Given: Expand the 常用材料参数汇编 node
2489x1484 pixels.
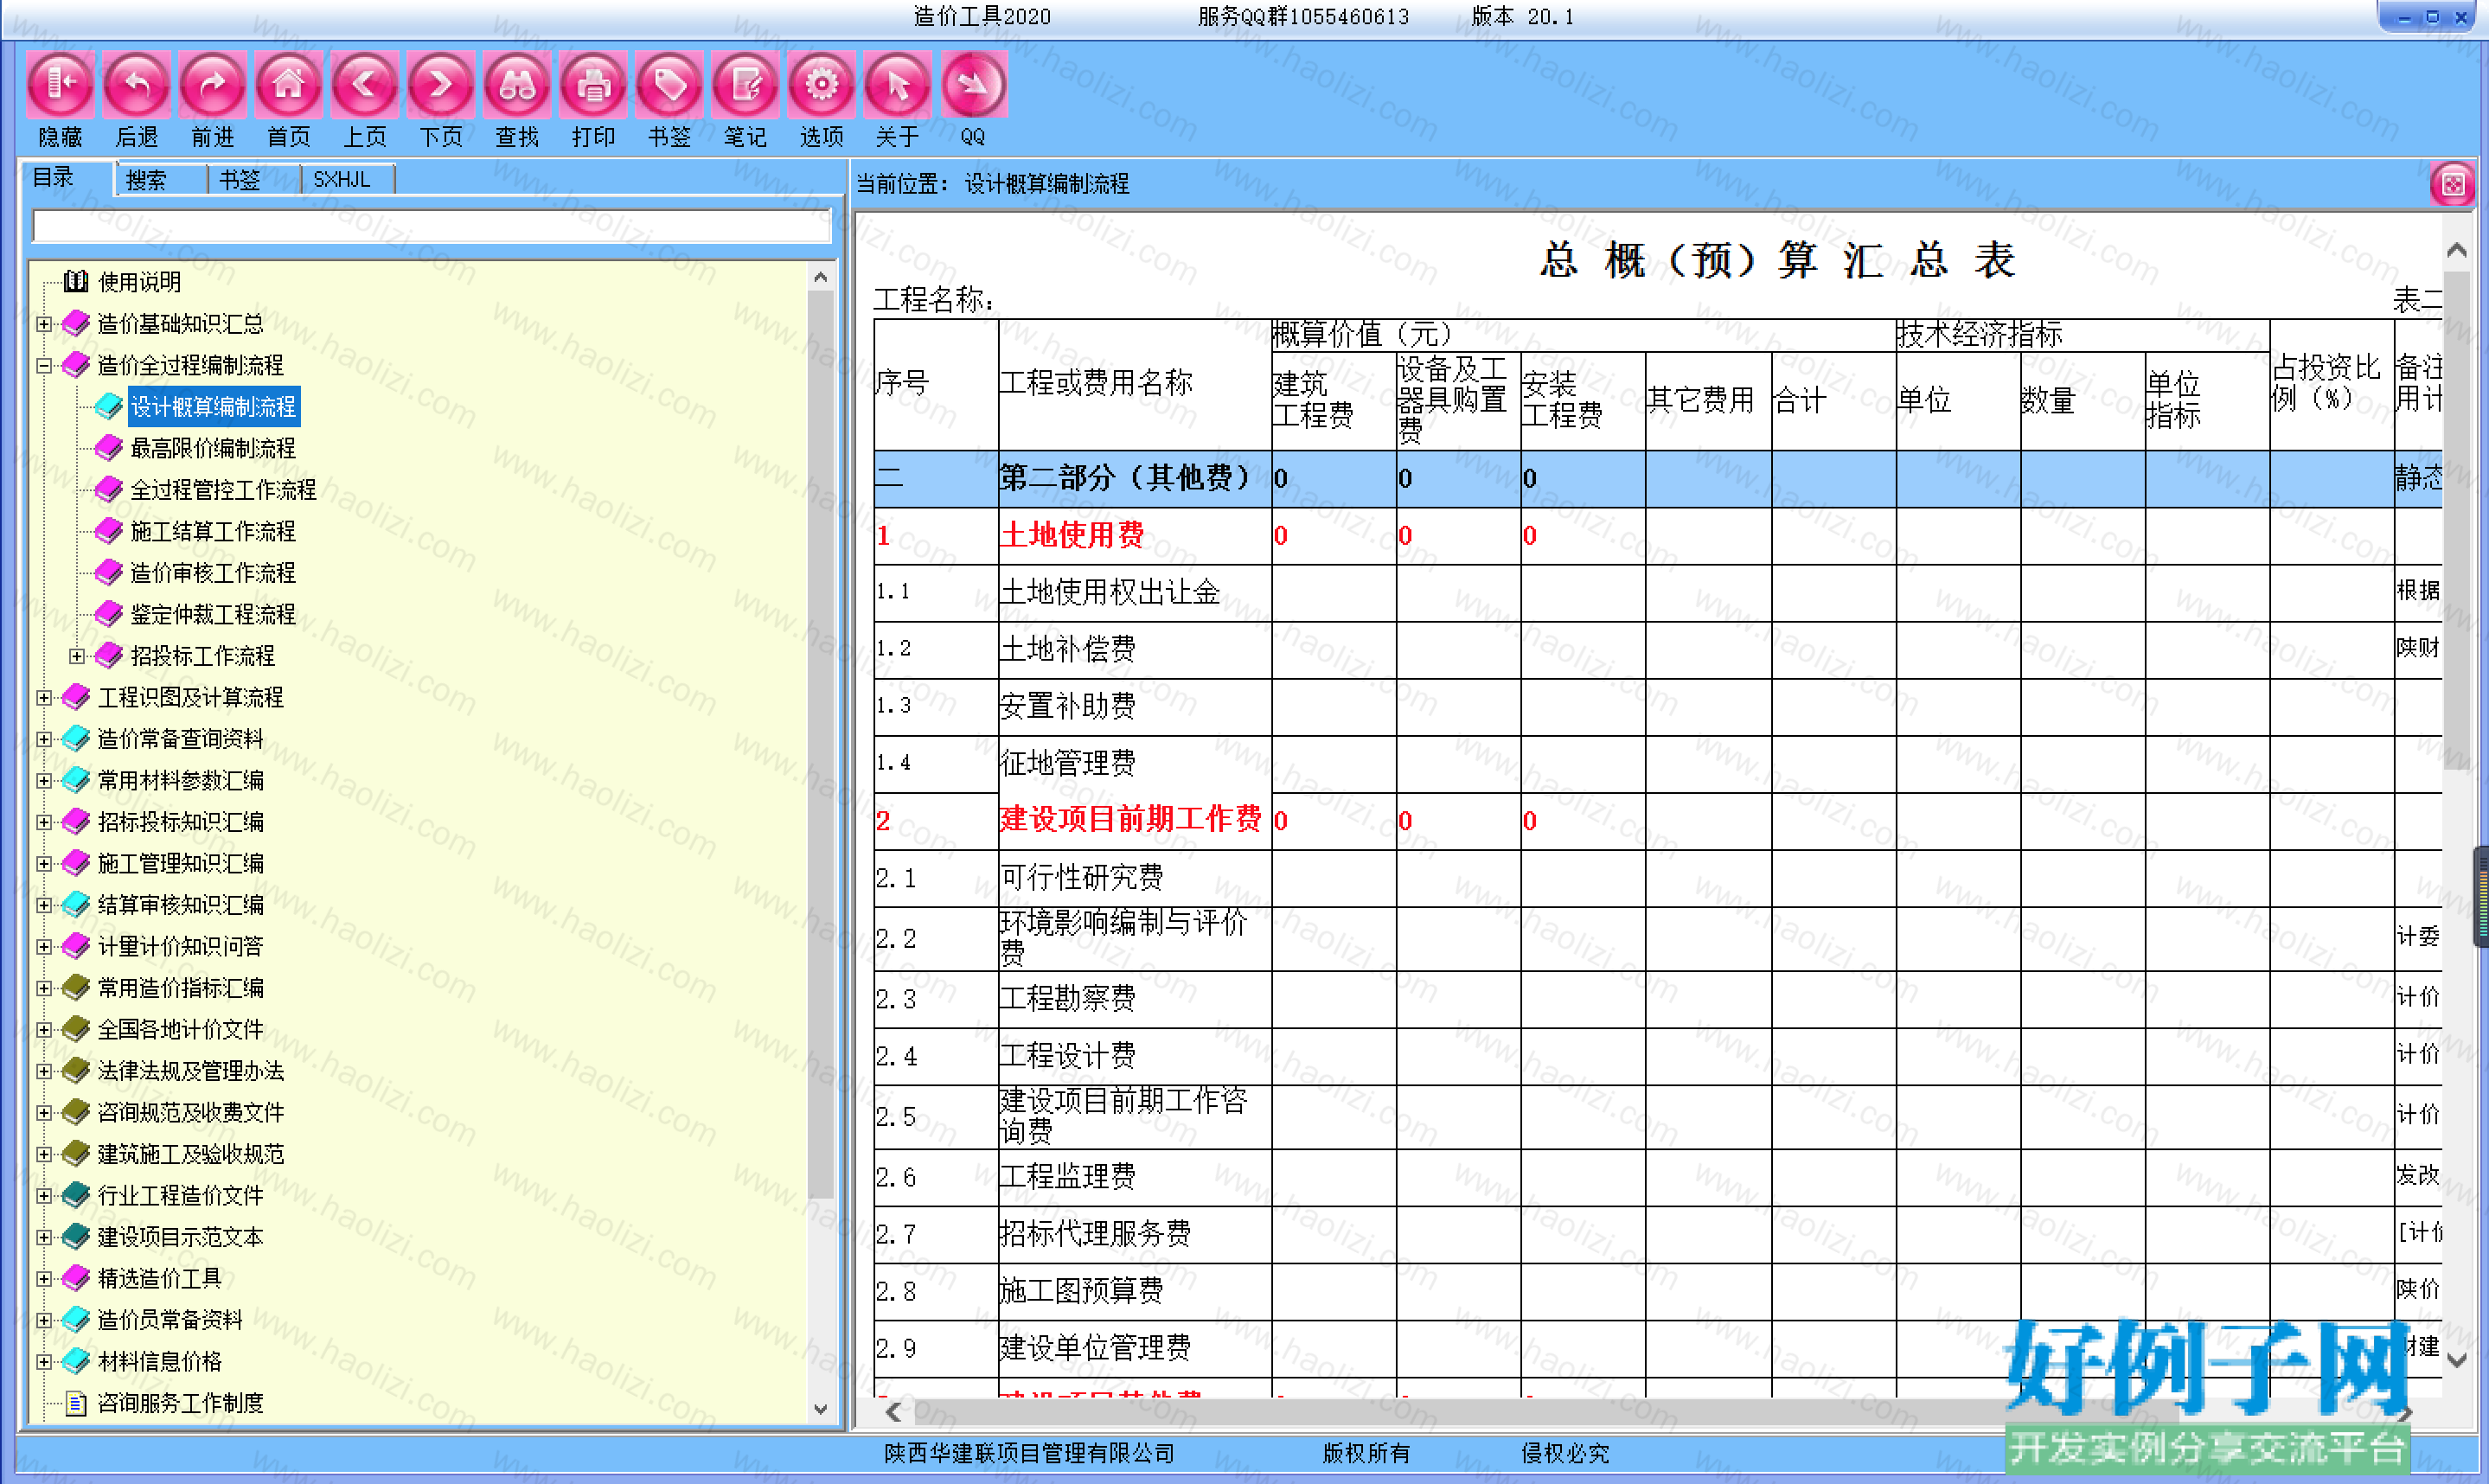Looking at the screenshot, I should click(44, 781).
